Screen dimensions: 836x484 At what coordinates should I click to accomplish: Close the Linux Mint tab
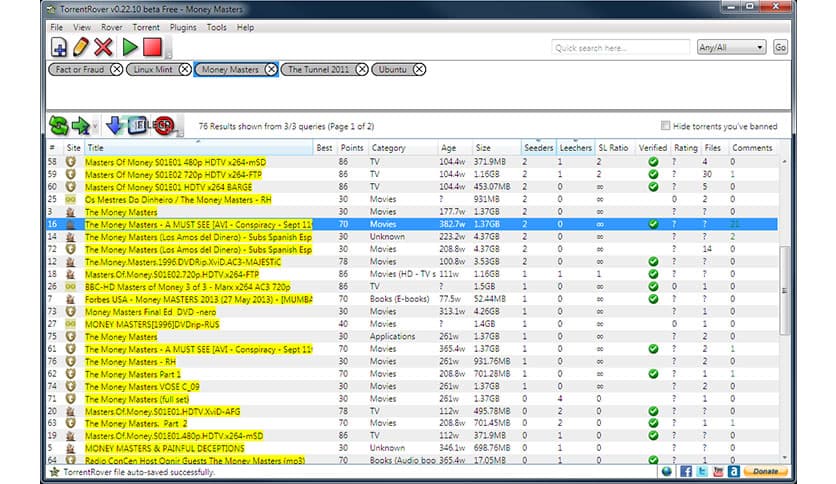tap(184, 69)
